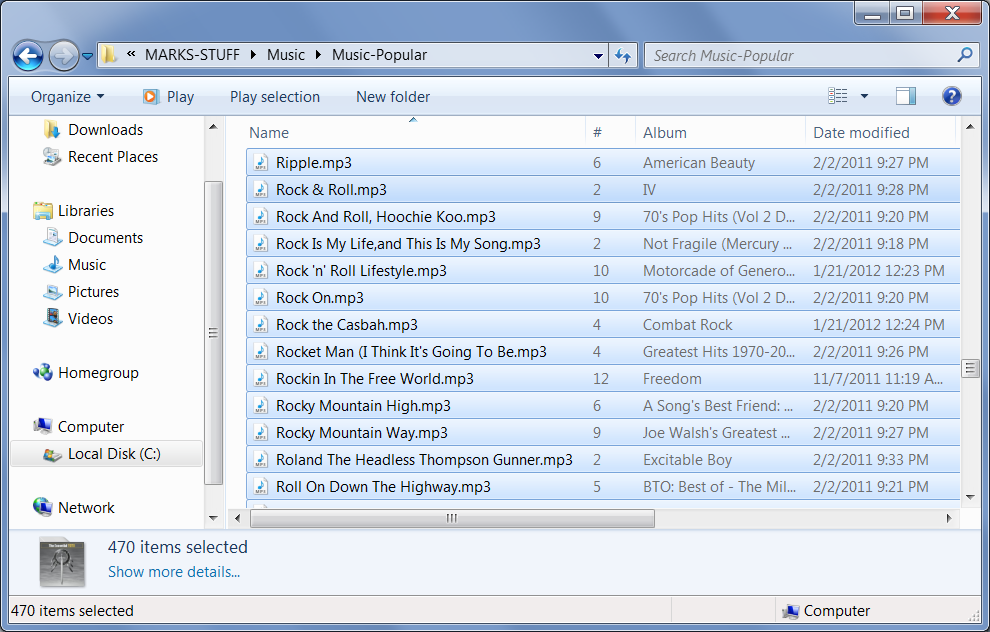Expand the Organize dropdown menu
The image size is (990, 632).
pos(67,97)
